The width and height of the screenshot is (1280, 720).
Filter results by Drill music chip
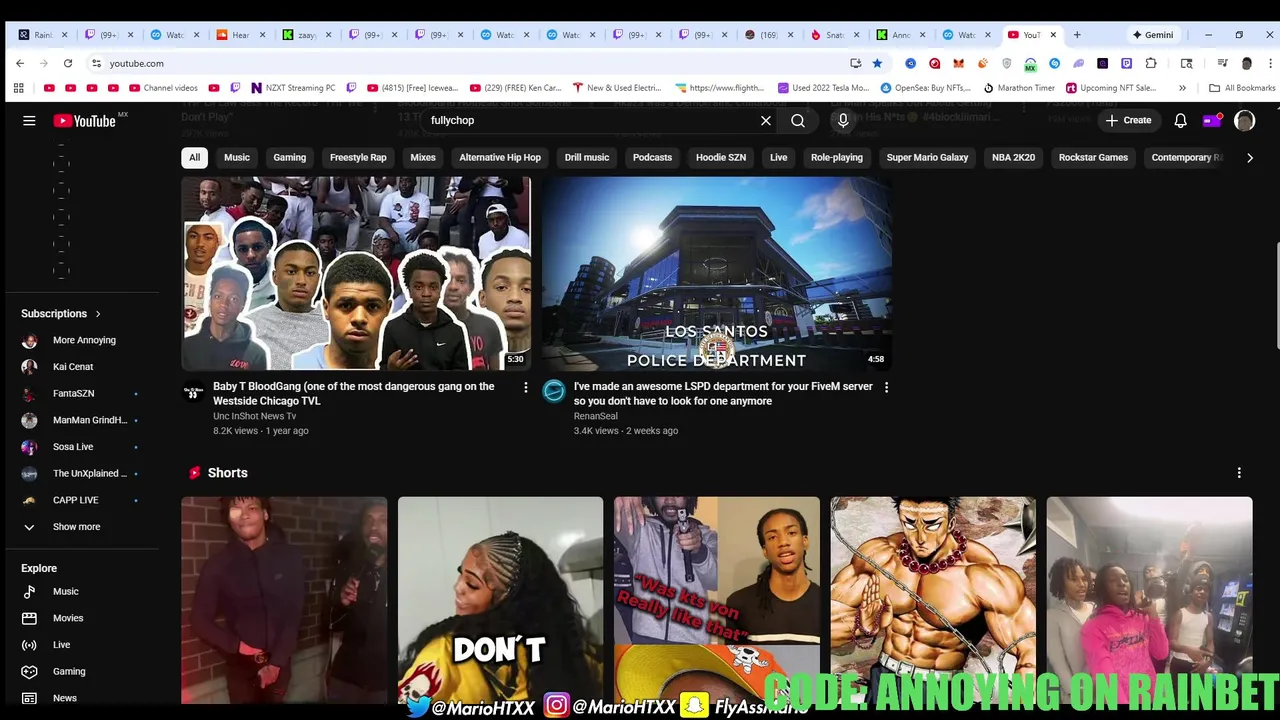click(587, 157)
